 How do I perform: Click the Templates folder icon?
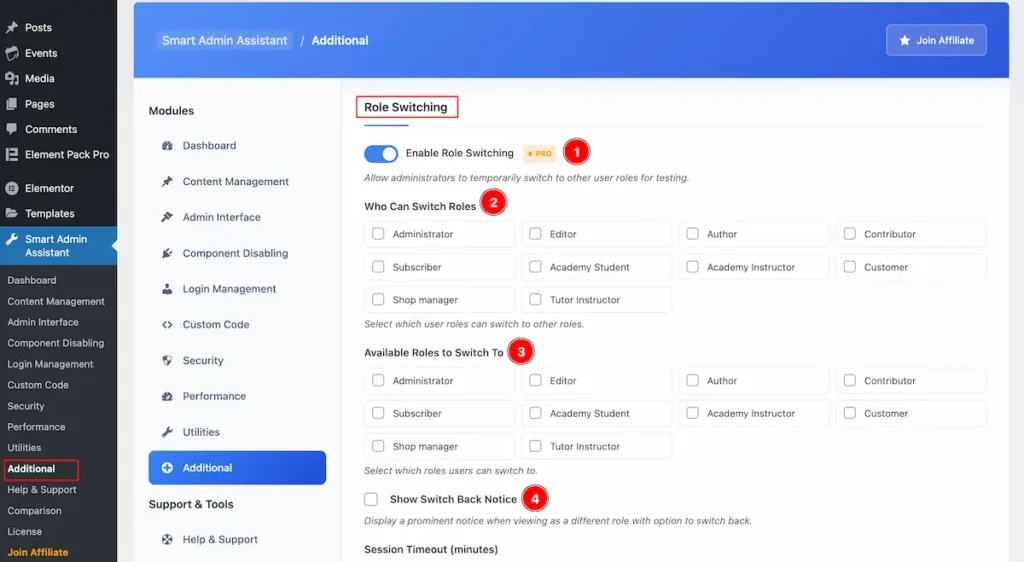point(12,213)
